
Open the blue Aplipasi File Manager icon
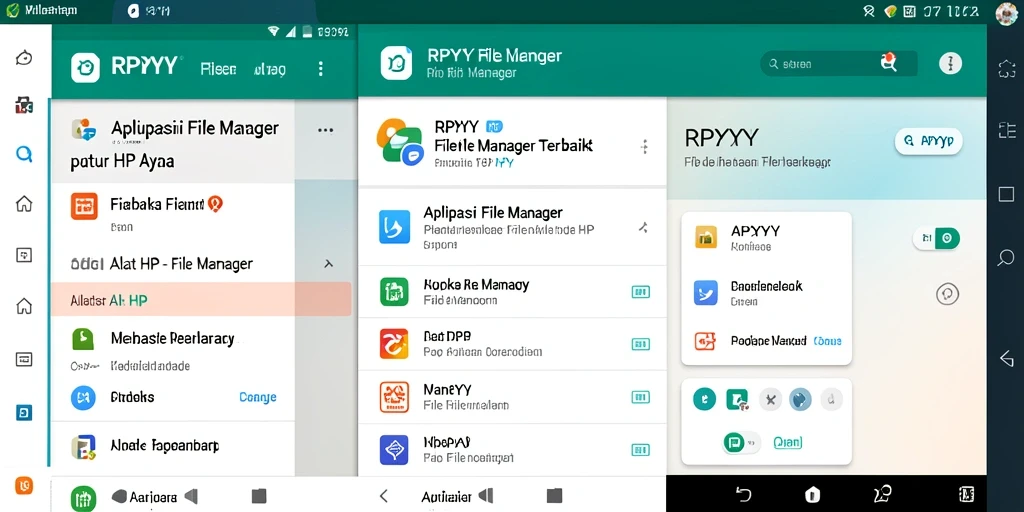click(x=394, y=227)
